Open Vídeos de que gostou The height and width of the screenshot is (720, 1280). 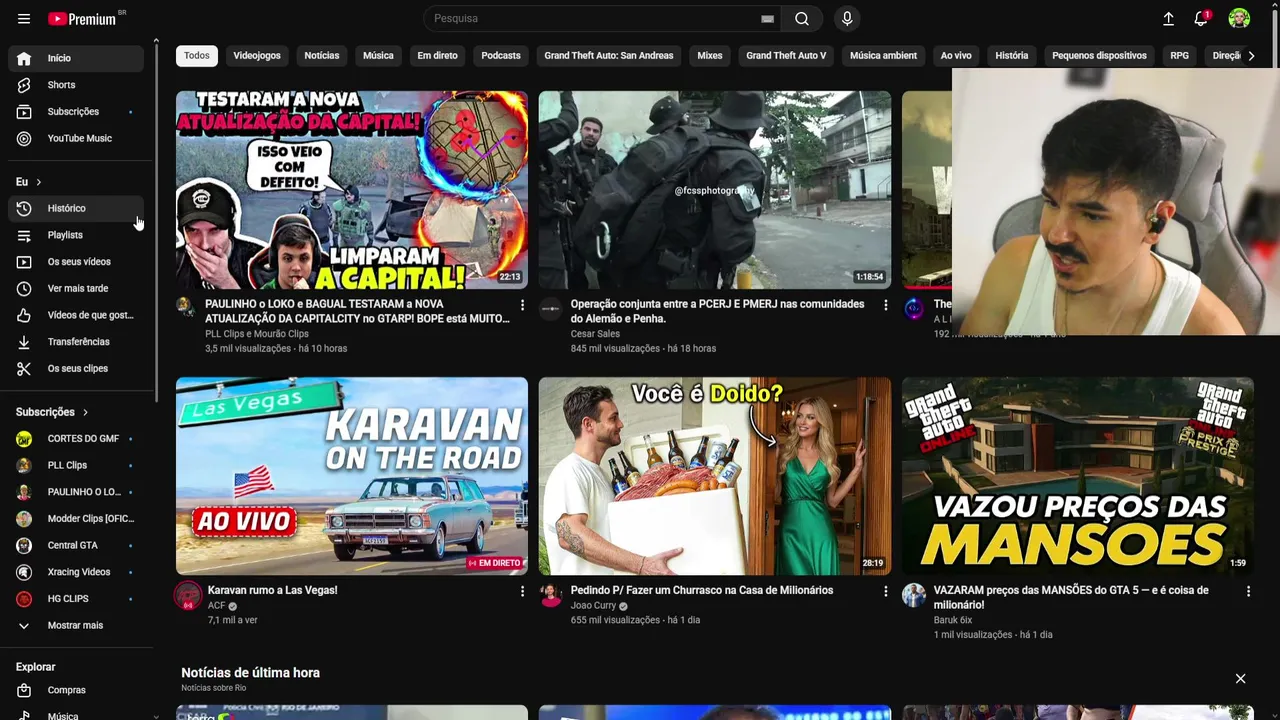click(x=76, y=315)
